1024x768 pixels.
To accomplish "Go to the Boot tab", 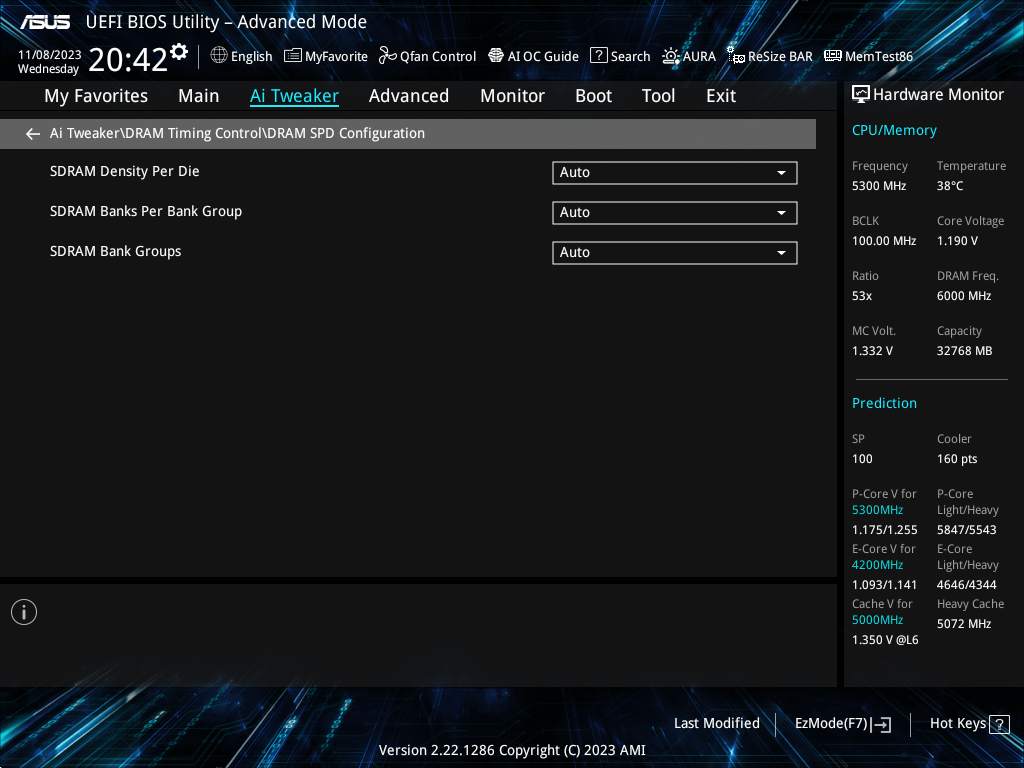I will pyautogui.click(x=594, y=96).
